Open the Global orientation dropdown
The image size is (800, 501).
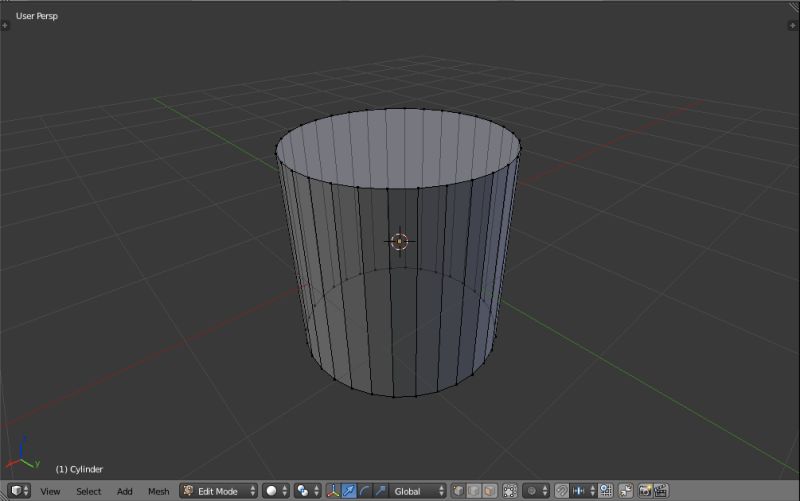tap(418, 491)
